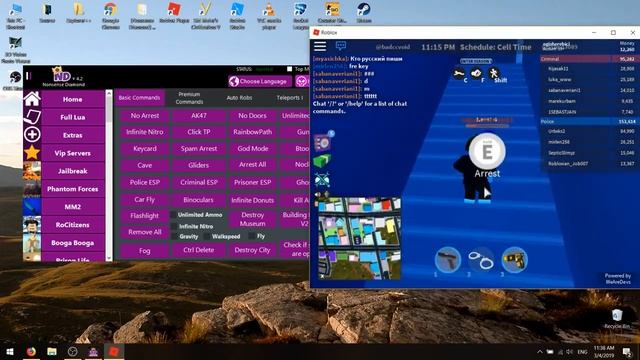Screen dimensions: 640x360
Task: Click the crawl action icon labeled C
Action: point(459,73)
